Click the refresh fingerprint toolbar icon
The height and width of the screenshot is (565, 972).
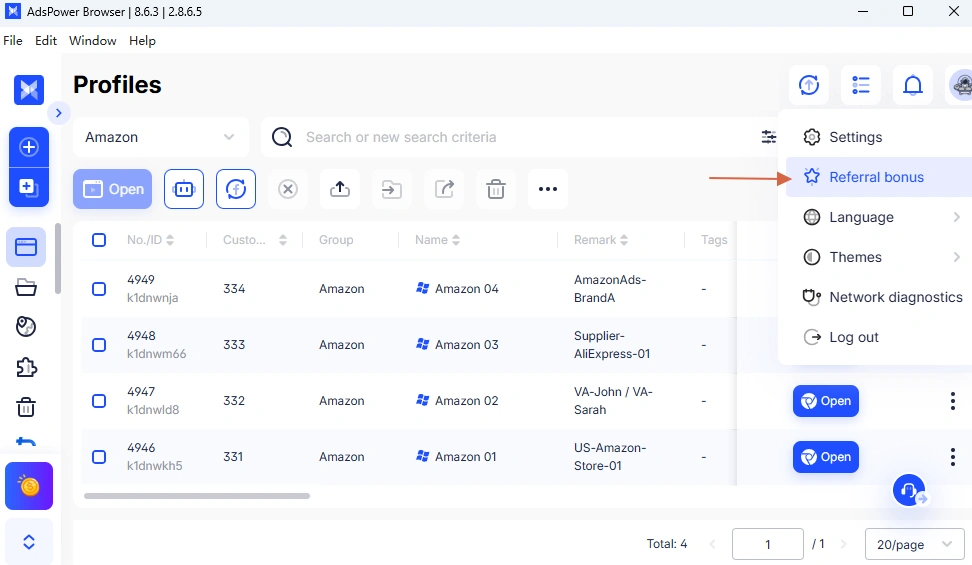click(236, 189)
